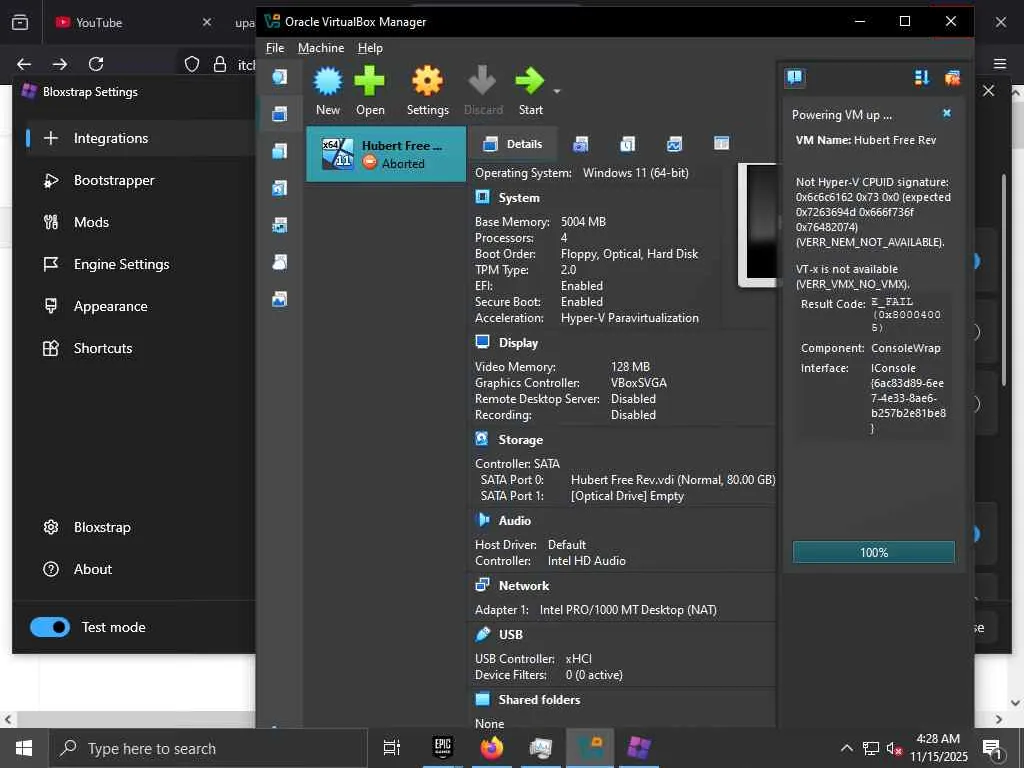Switch to the Logs tab icon

pos(628,144)
